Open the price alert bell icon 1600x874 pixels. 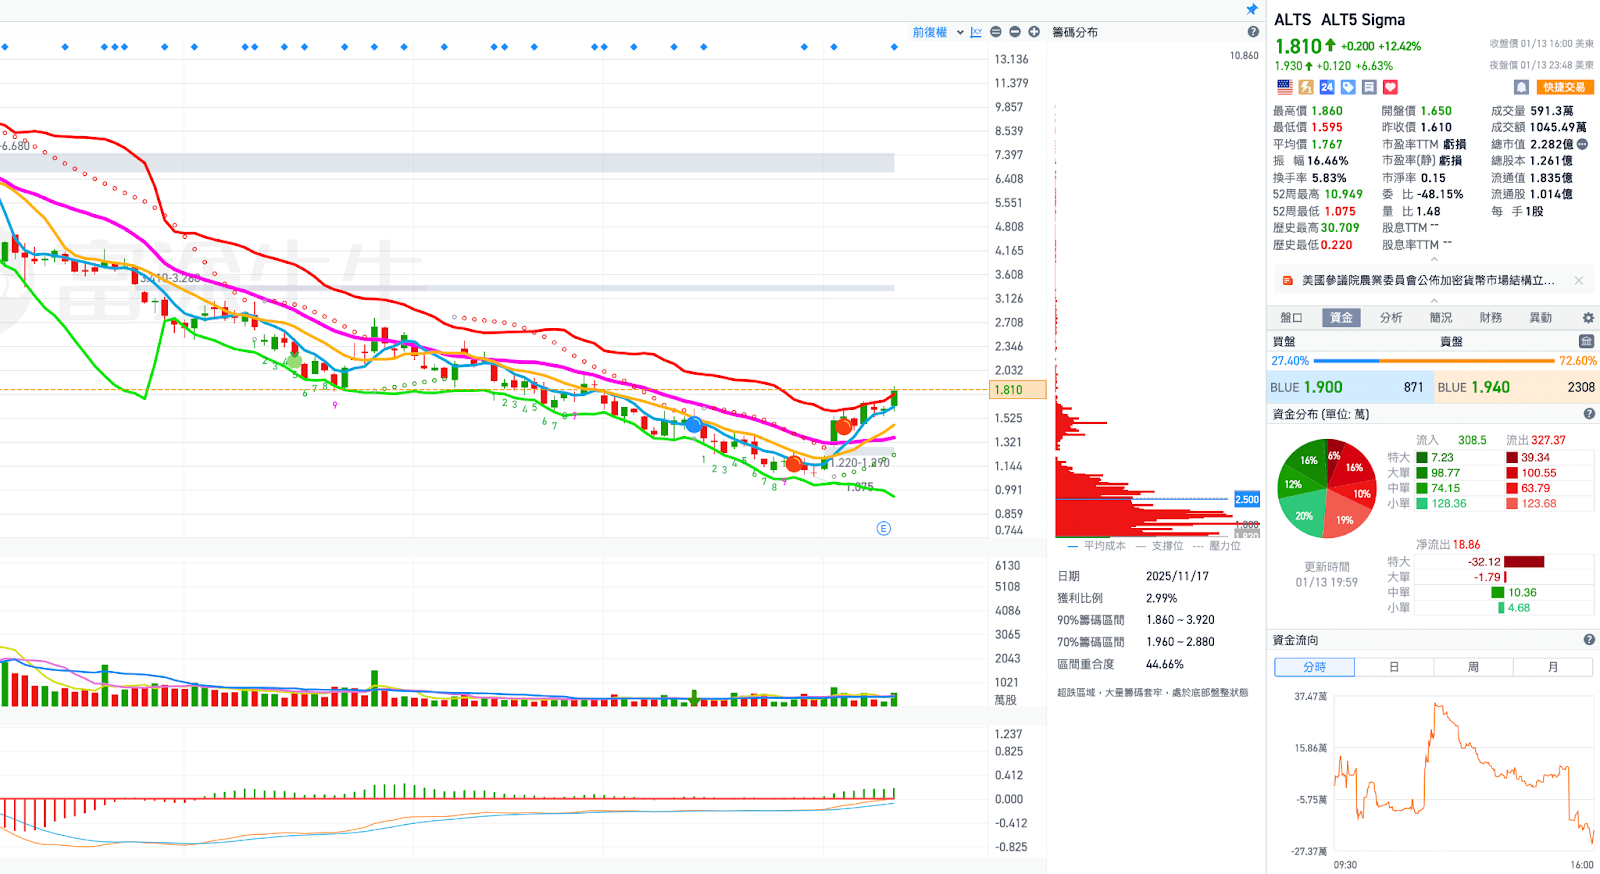[x=1521, y=87]
